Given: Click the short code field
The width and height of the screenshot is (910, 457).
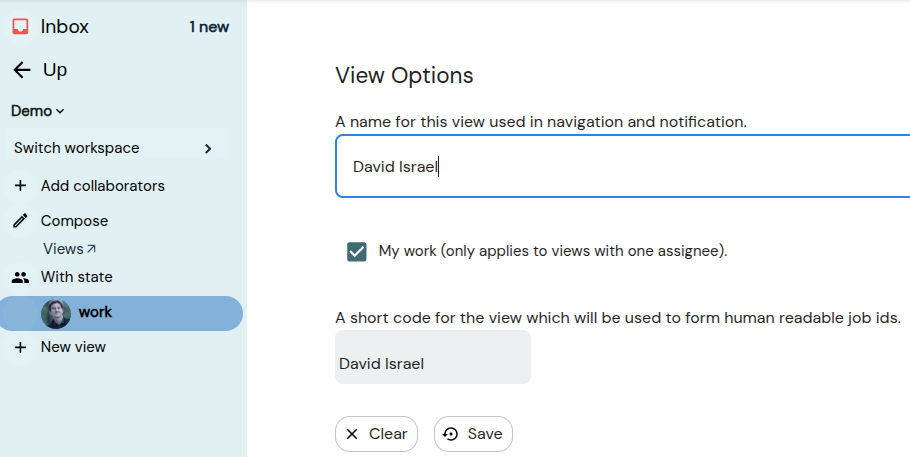Looking at the screenshot, I should [x=433, y=357].
